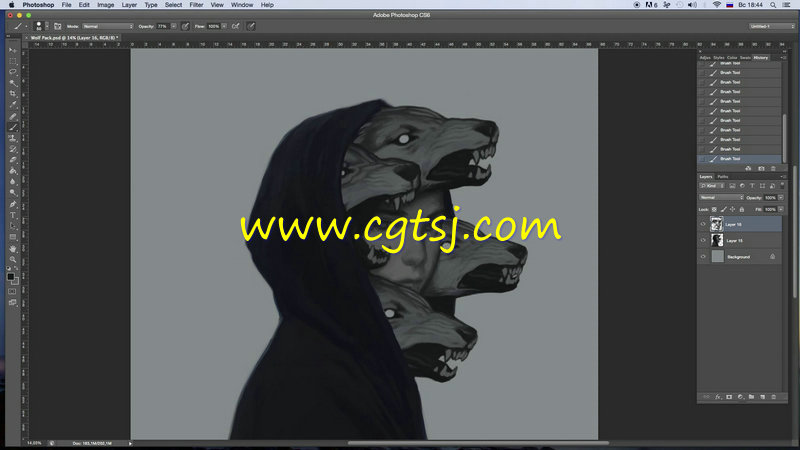Select the Eyedropper tool

tap(13, 105)
